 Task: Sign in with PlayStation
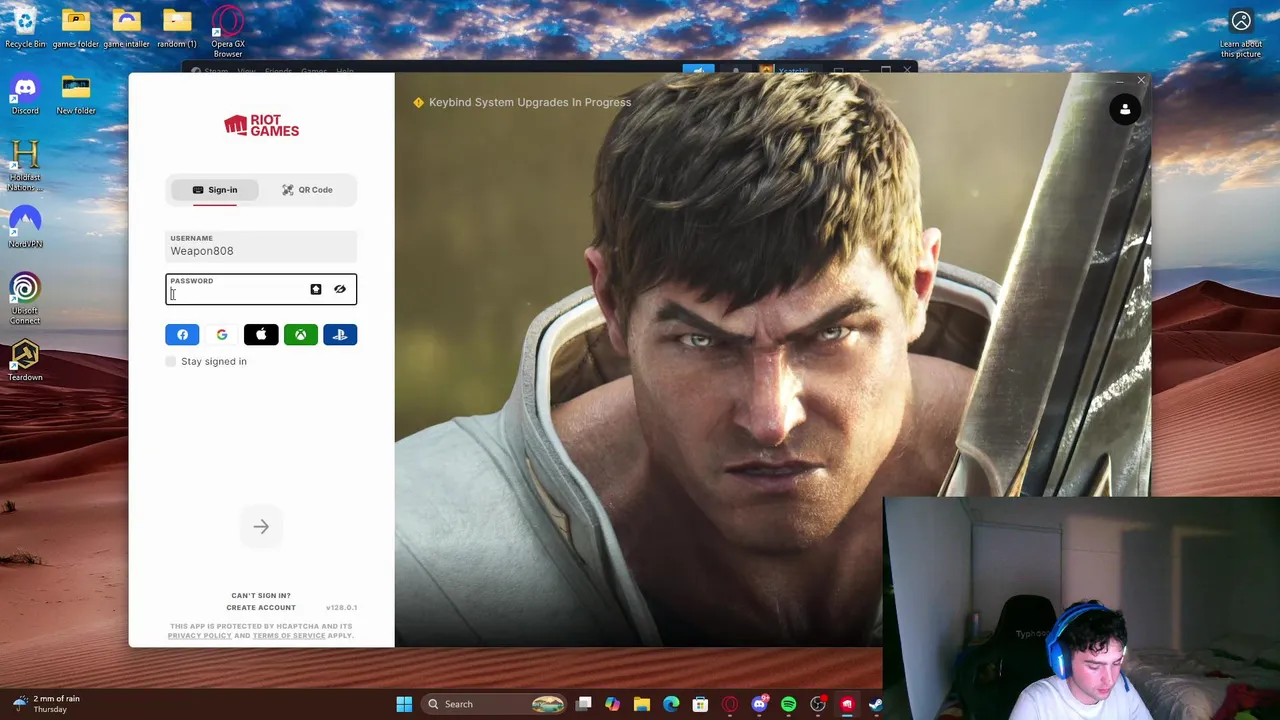click(x=340, y=335)
